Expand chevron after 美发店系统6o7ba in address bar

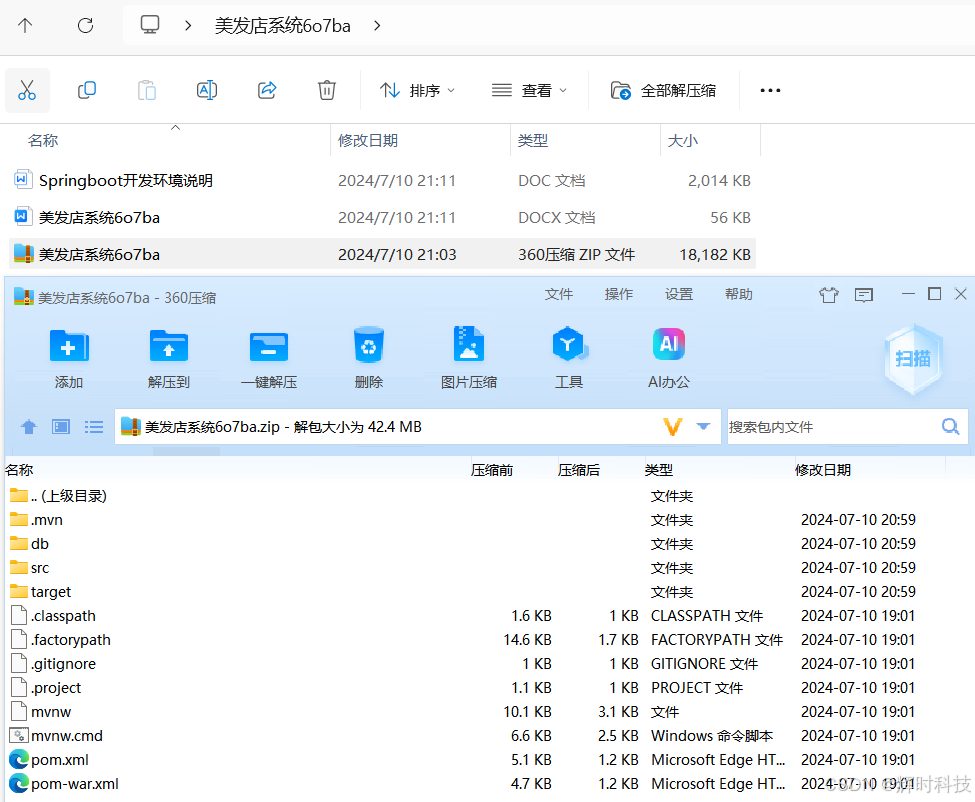pyautogui.click(x=377, y=25)
